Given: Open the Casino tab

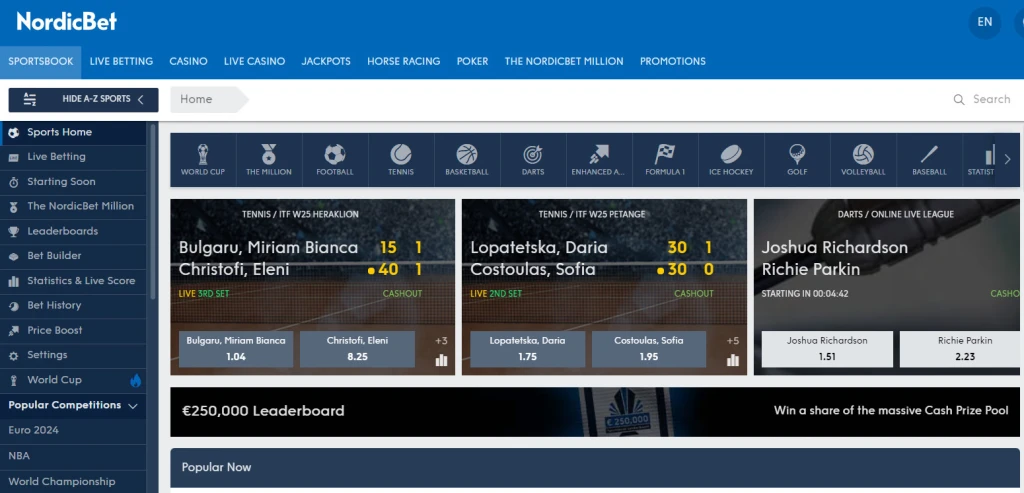Looking at the screenshot, I should coord(189,61).
